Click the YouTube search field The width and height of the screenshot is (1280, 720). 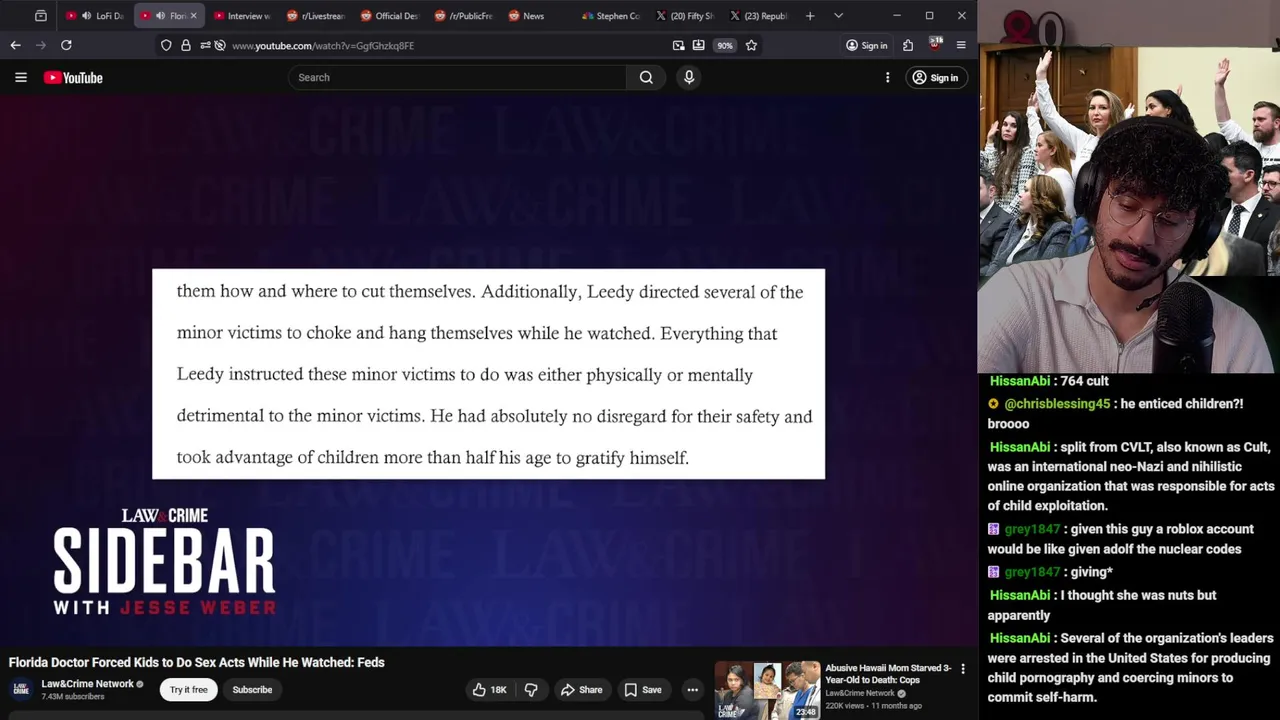tap(457, 77)
